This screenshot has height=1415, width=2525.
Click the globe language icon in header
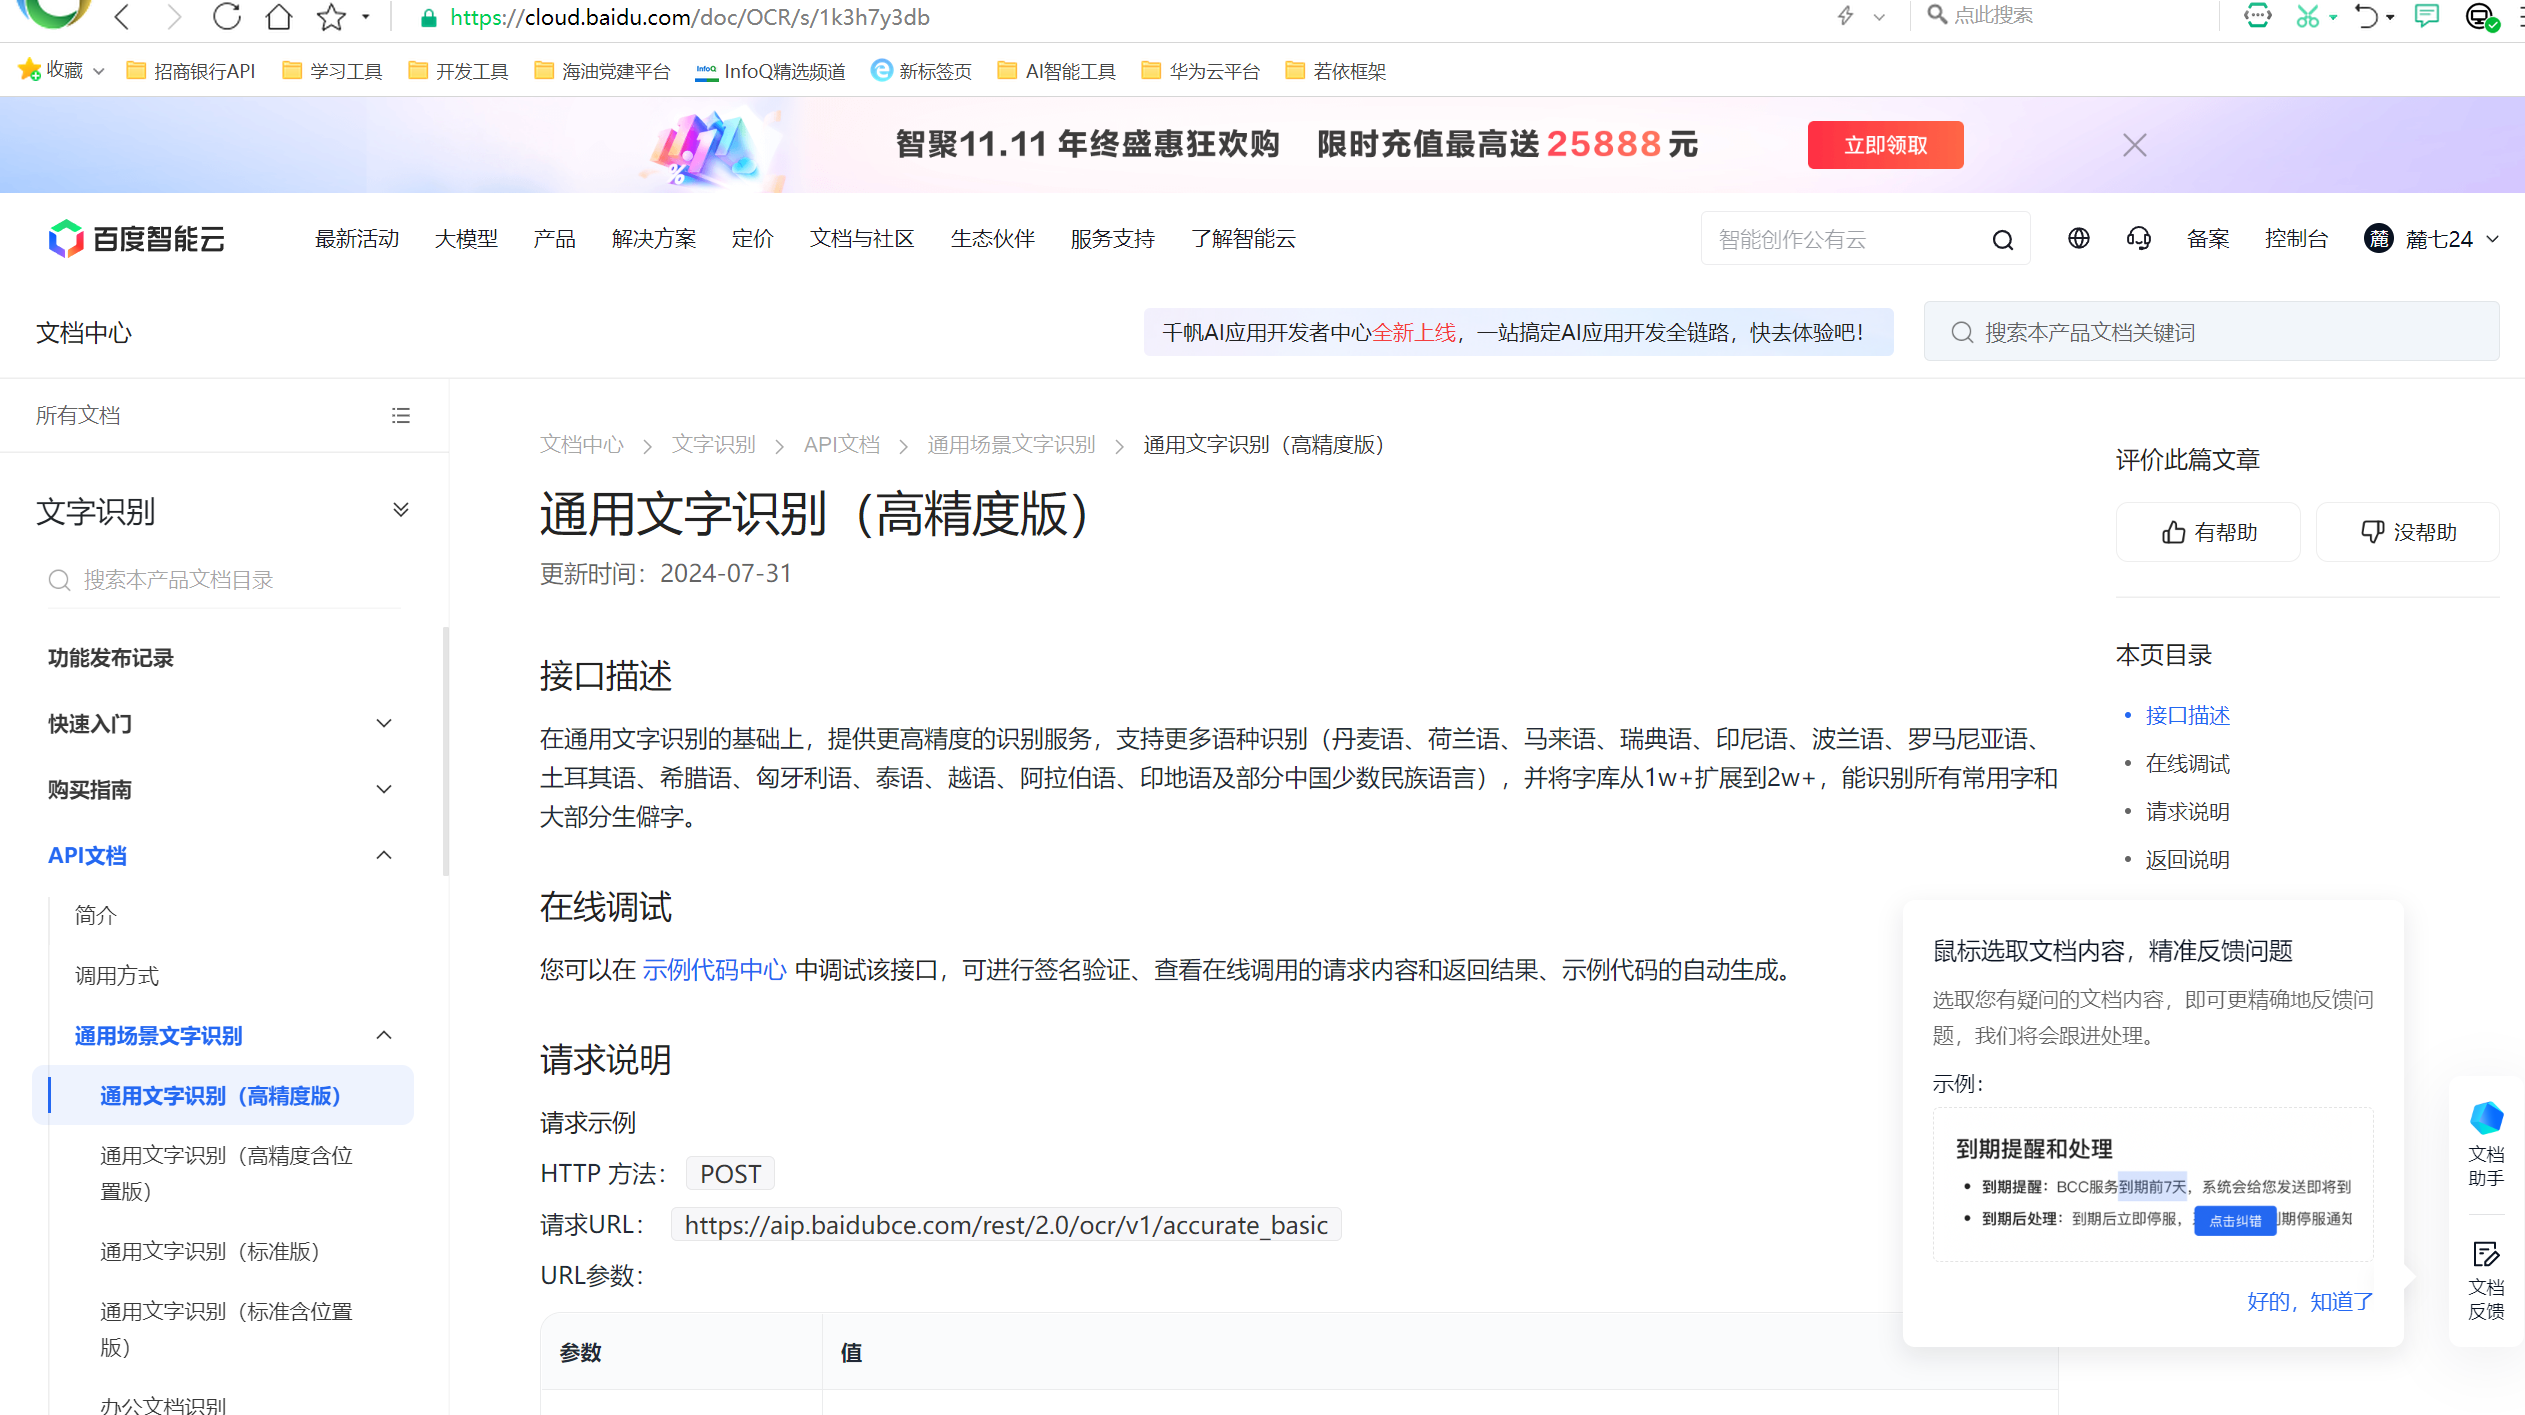2078,238
